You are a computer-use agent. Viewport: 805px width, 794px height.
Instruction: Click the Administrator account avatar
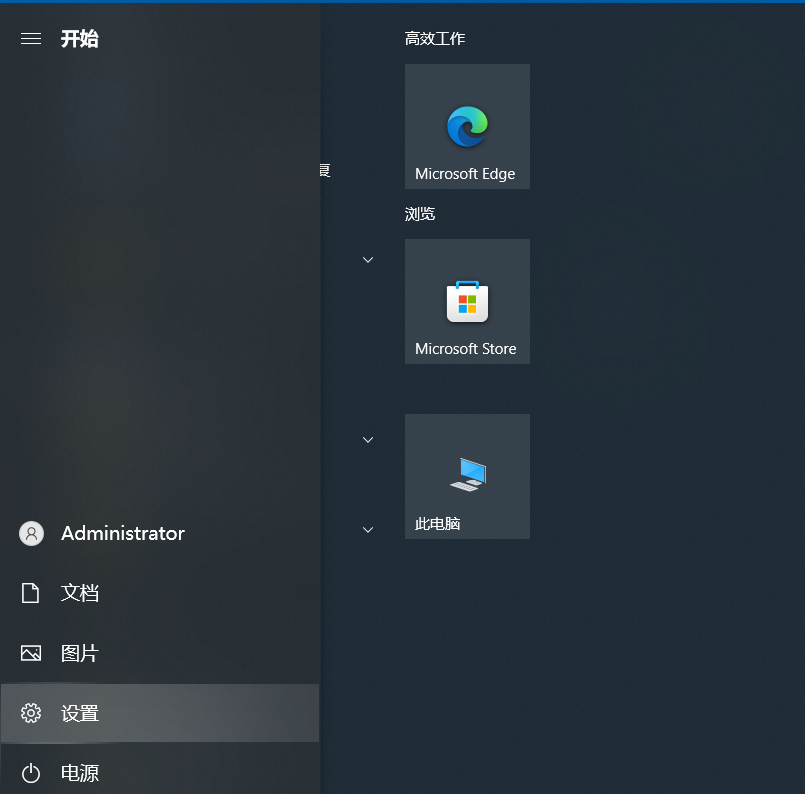31,533
